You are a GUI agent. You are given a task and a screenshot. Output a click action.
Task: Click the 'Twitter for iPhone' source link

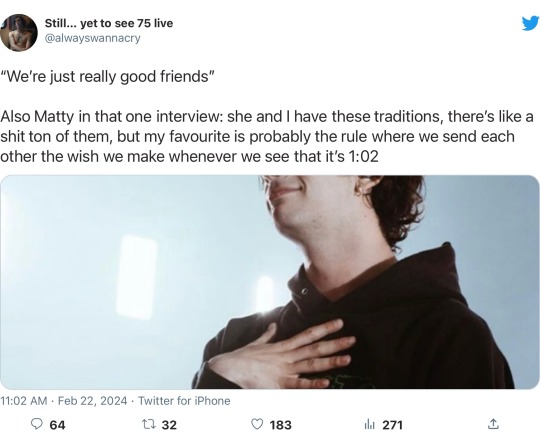pyautogui.click(x=184, y=401)
